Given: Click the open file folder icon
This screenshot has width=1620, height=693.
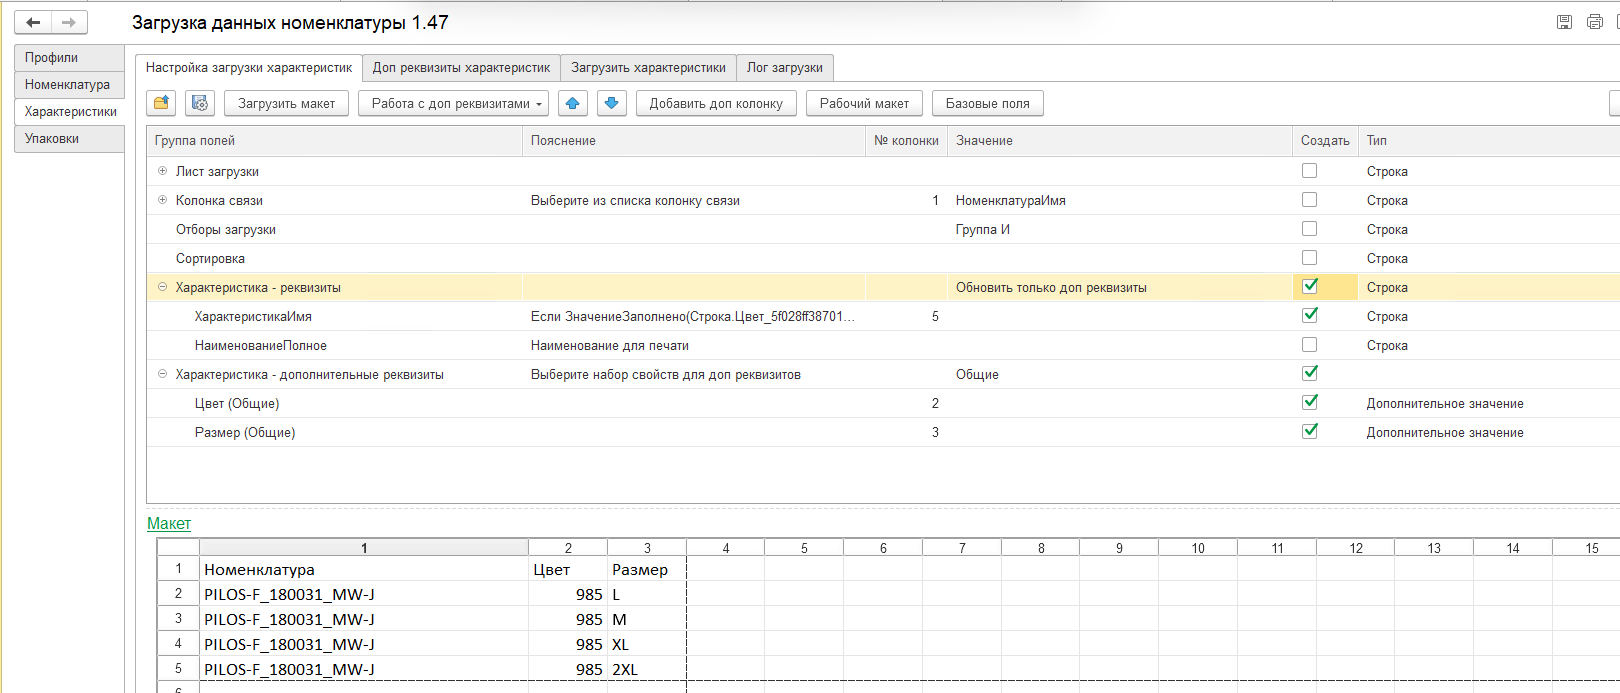Looking at the screenshot, I should click(161, 103).
